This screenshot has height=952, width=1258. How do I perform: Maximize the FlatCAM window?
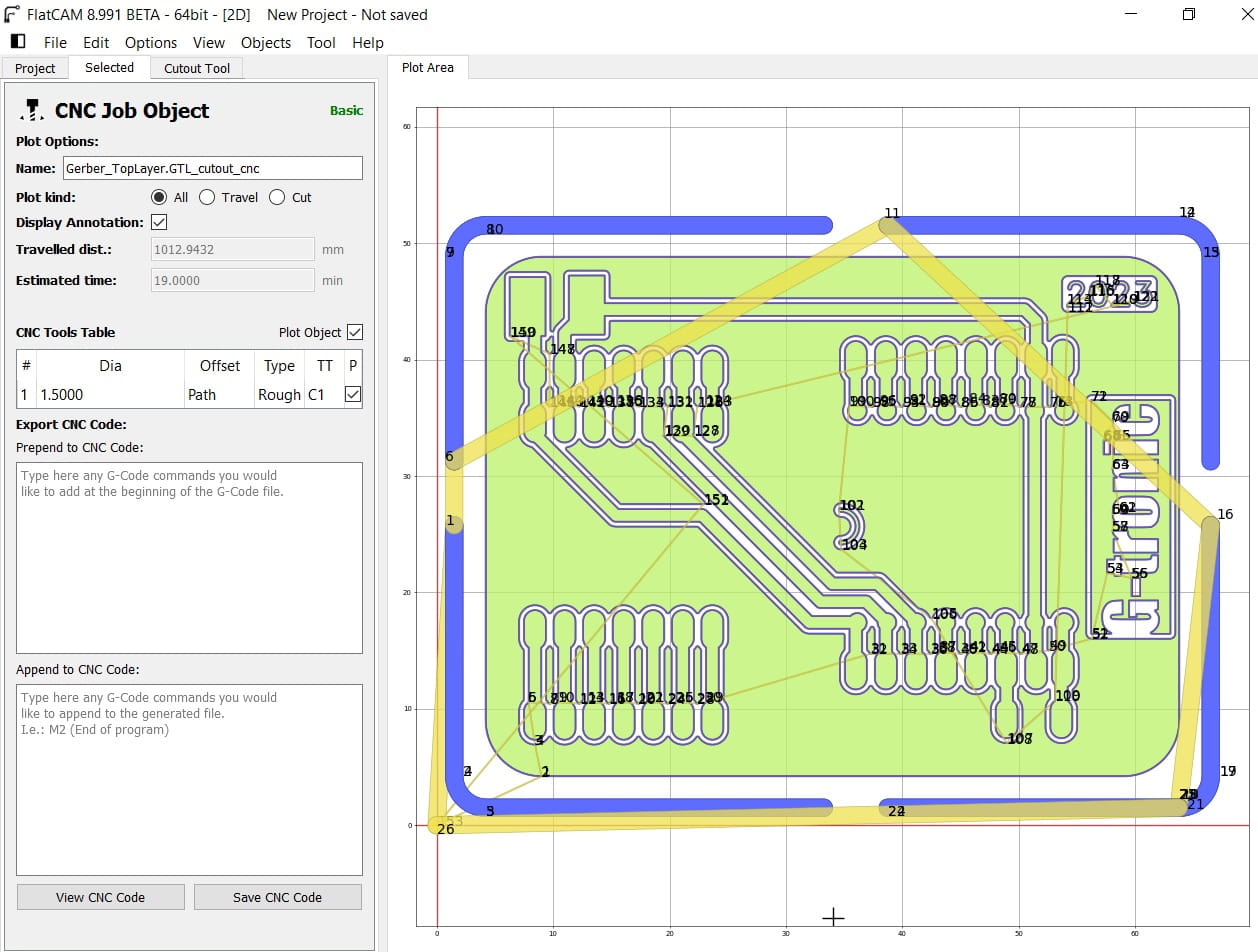[x=1188, y=14]
